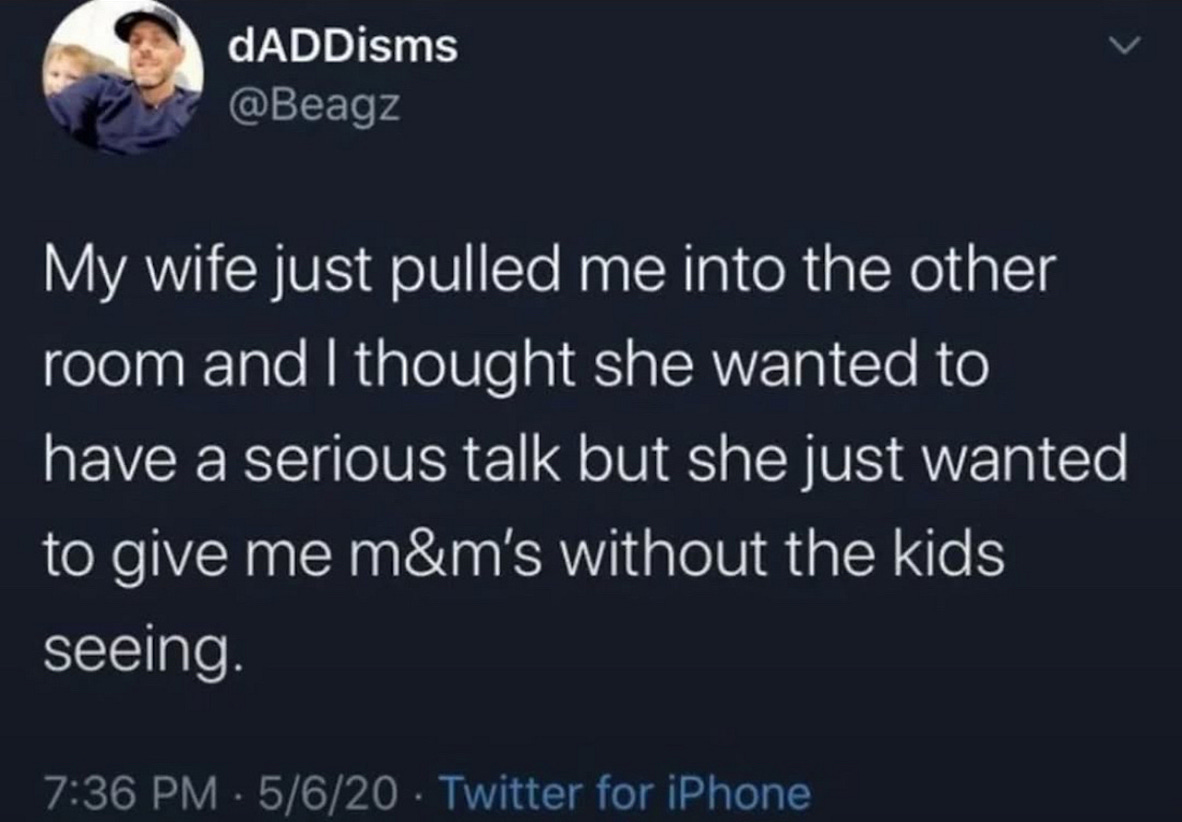The height and width of the screenshot is (822, 1182).
Task: Click the word "seeing." ending the tweet
Action: pos(142,650)
